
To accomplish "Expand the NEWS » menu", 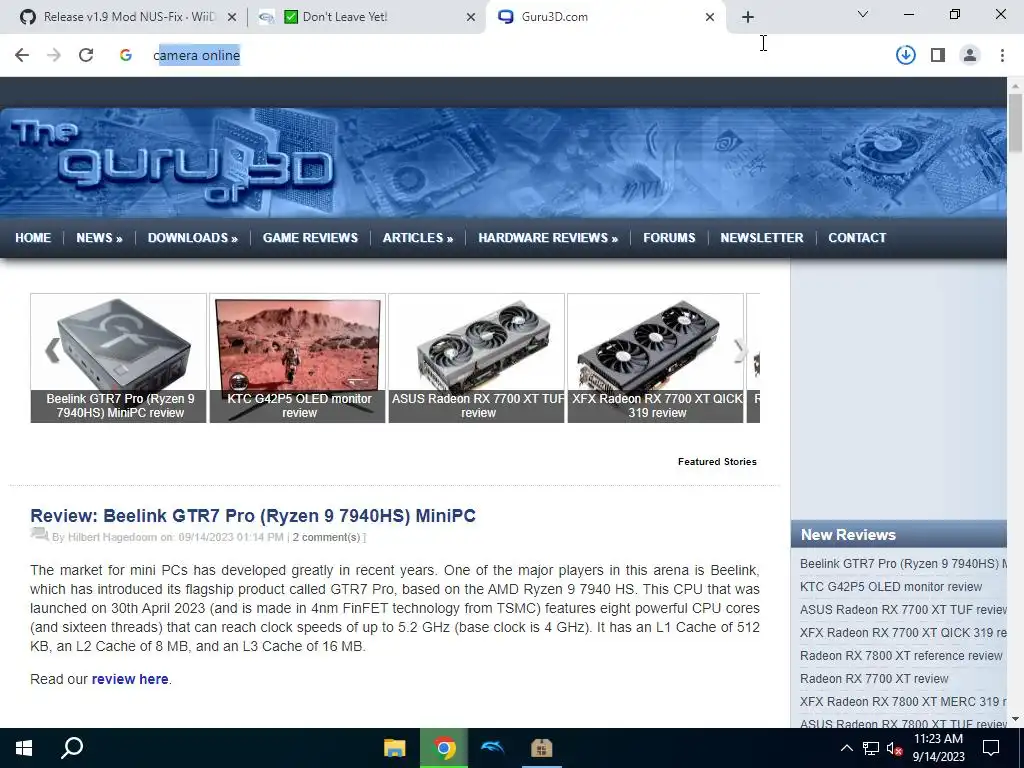I will tap(99, 238).
